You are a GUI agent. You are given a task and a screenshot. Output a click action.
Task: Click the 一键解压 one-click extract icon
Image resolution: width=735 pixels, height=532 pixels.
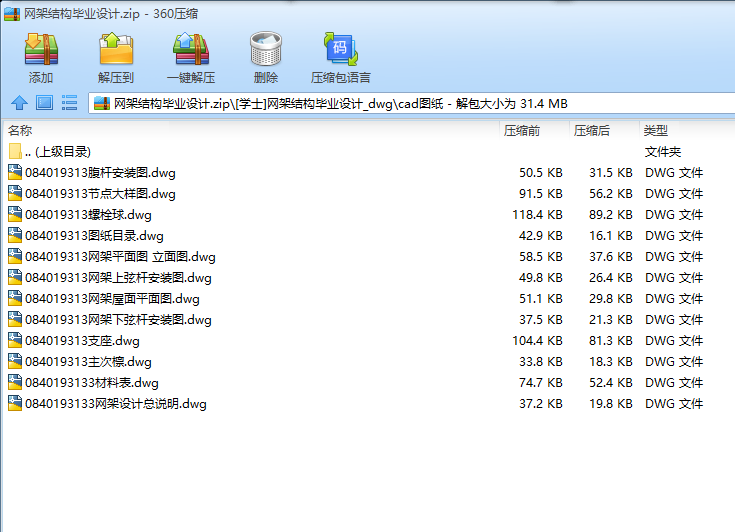191,49
